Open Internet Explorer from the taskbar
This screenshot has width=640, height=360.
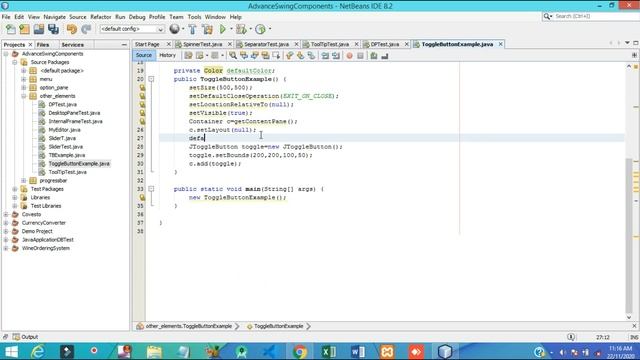pyautogui.click(x=38, y=351)
